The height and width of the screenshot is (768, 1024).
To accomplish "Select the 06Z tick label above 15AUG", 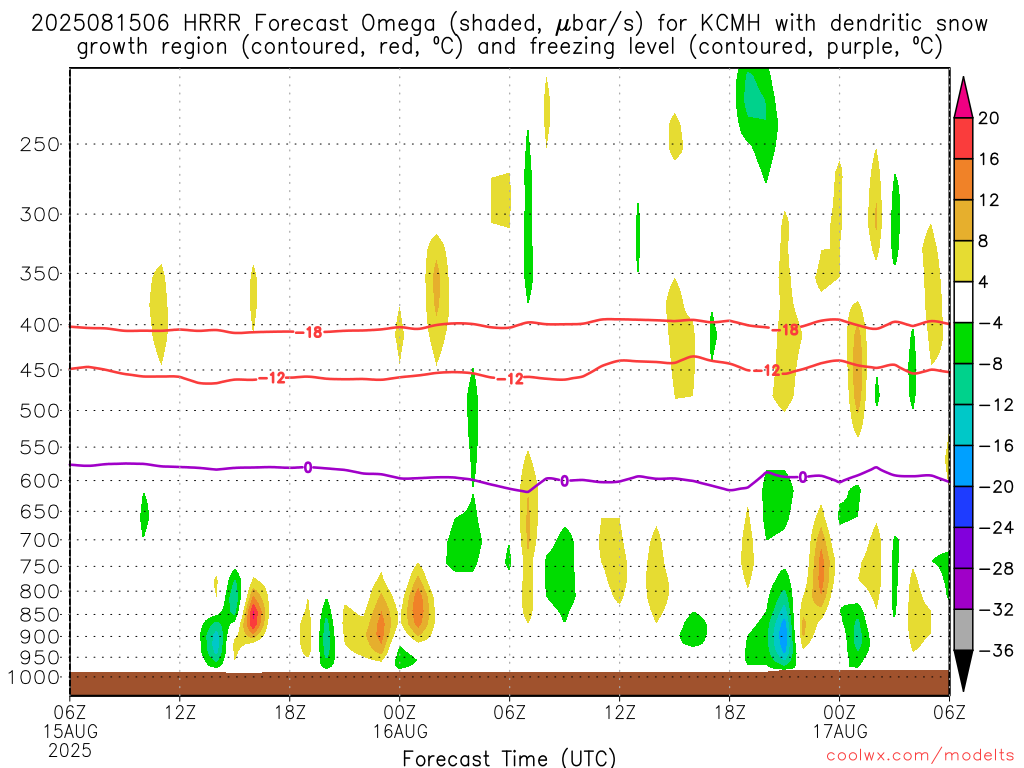I will tap(70, 711).
